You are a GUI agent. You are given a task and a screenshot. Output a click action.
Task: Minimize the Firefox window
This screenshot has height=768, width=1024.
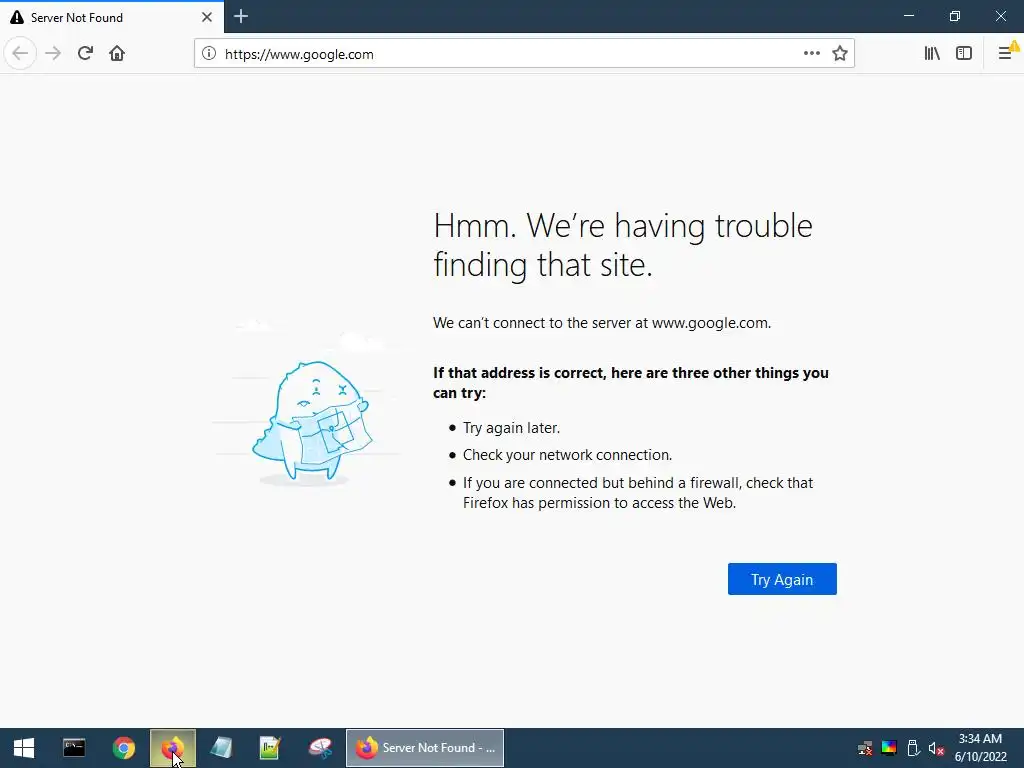tap(909, 16)
